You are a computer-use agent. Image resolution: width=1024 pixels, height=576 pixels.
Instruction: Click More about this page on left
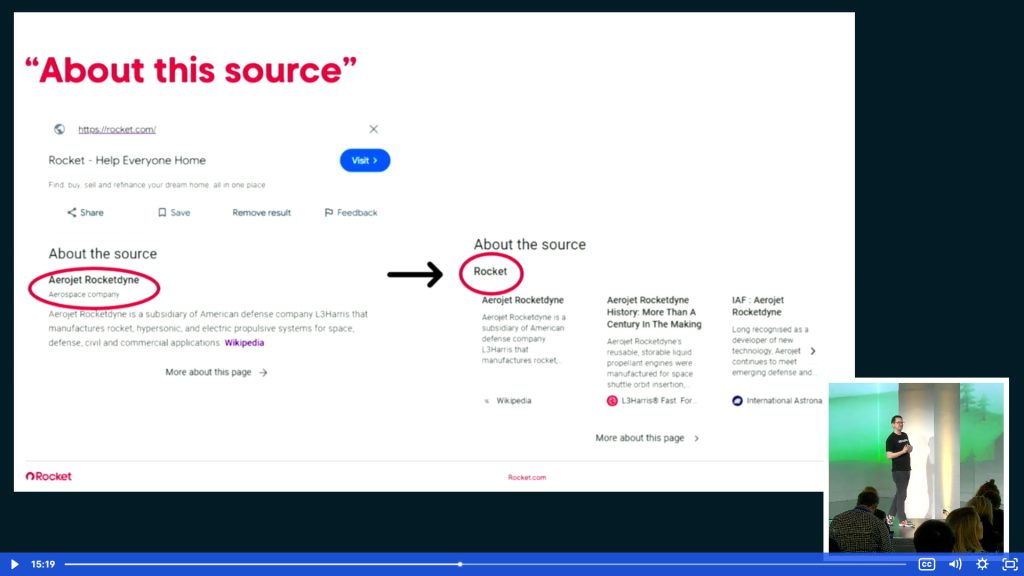216,372
